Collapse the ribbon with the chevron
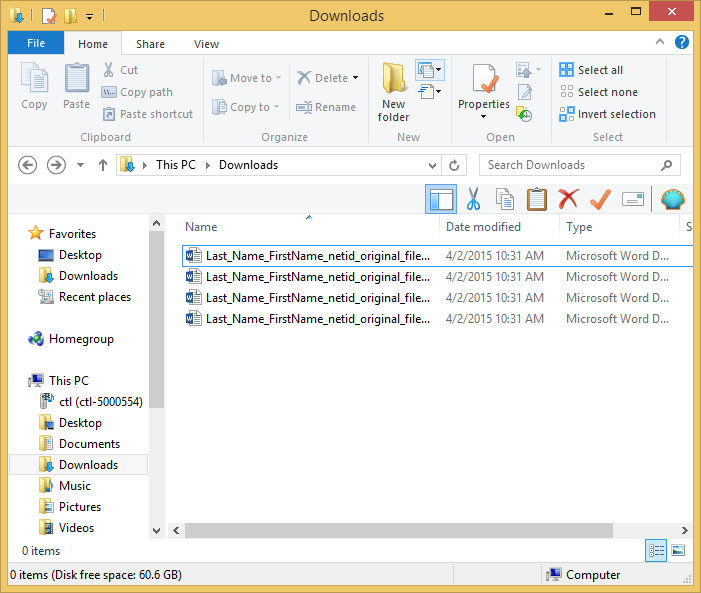This screenshot has width=701, height=593. (x=659, y=42)
